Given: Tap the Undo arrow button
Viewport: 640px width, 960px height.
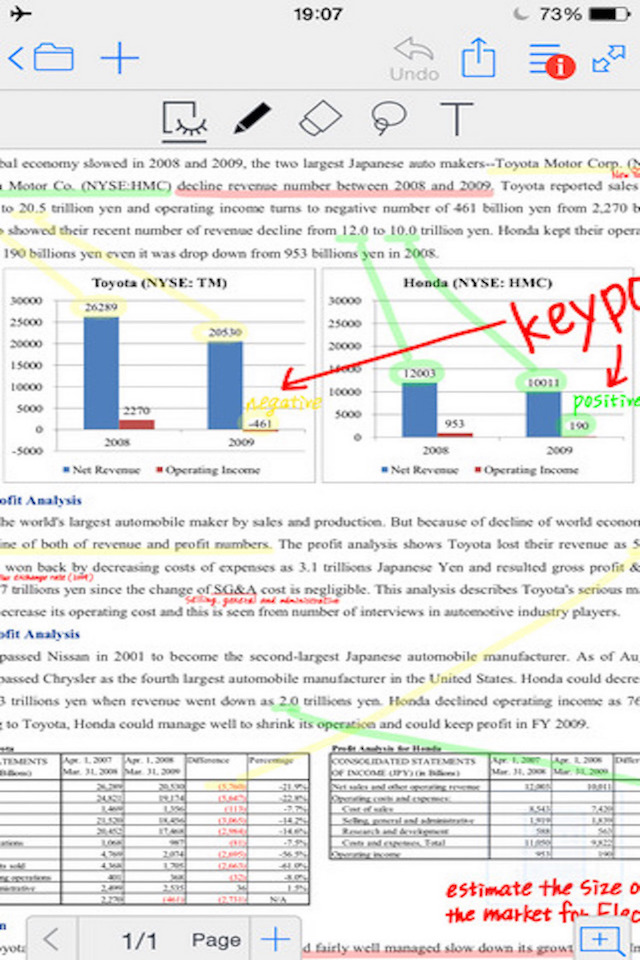Looking at the screenshot, I should (415, 59).
